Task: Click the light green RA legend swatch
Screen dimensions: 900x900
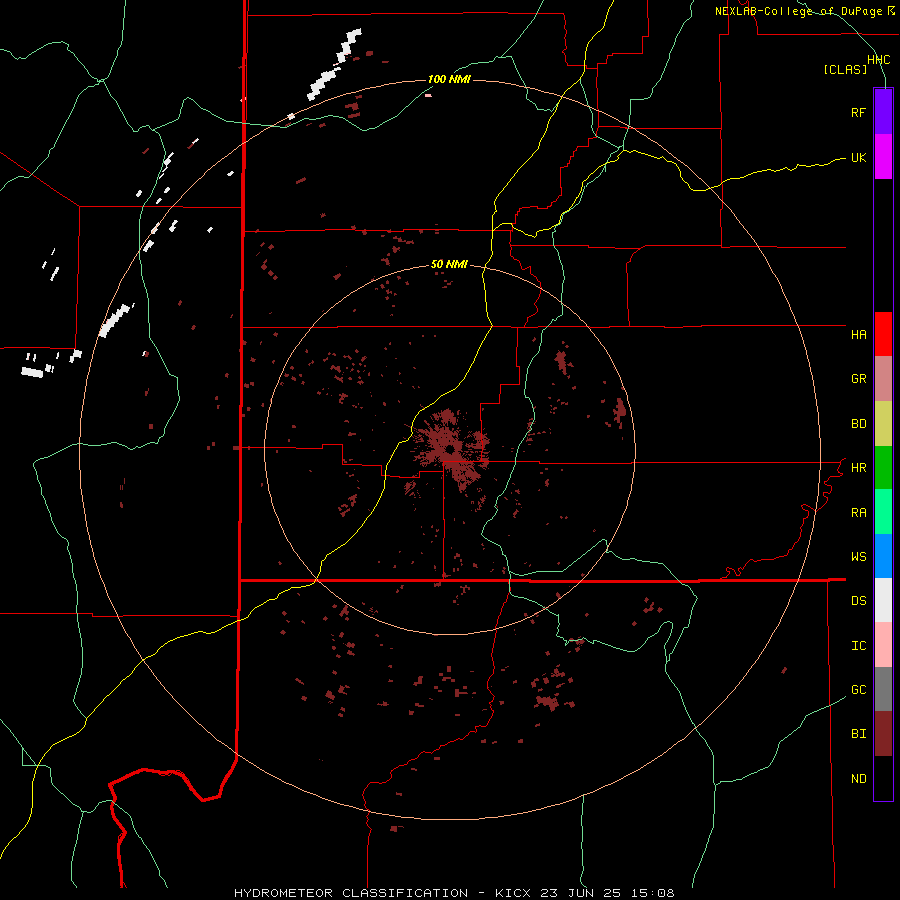Action: tap(883, 512)
